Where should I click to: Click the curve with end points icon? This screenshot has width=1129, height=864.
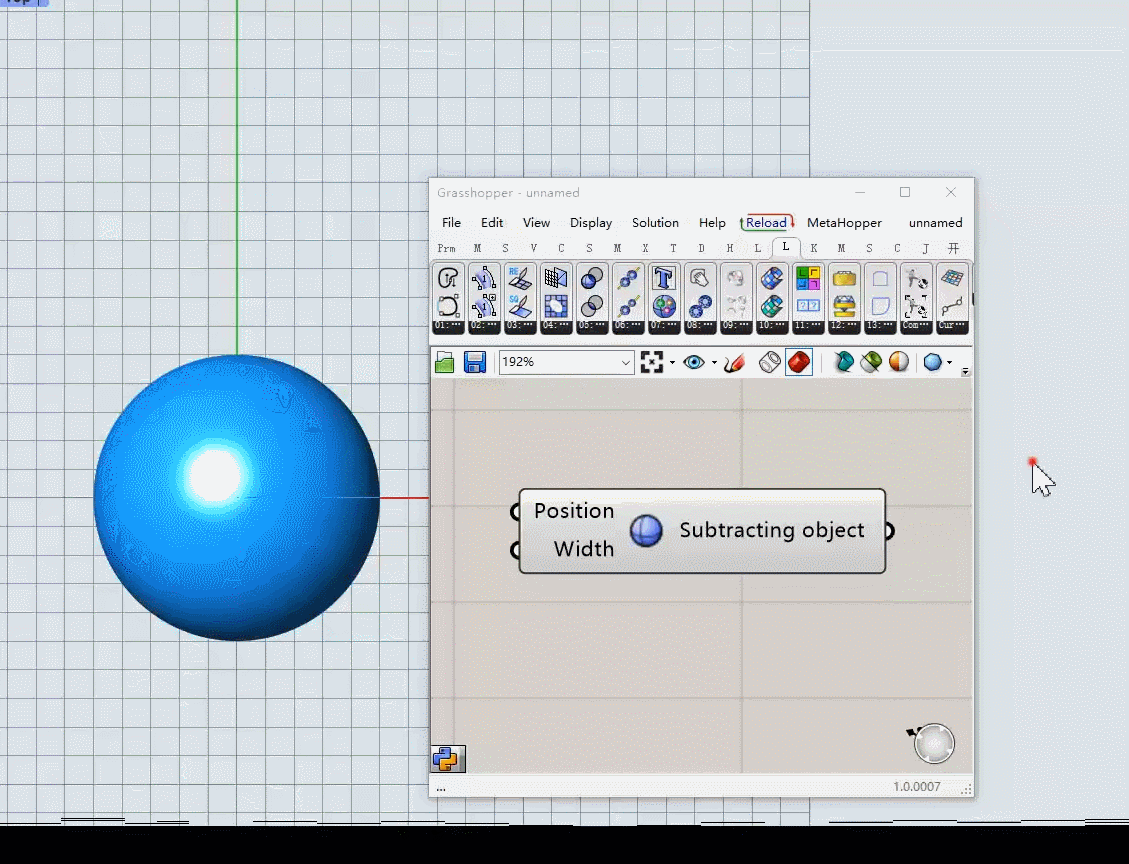pyautogui.click(x=952, y=306)
